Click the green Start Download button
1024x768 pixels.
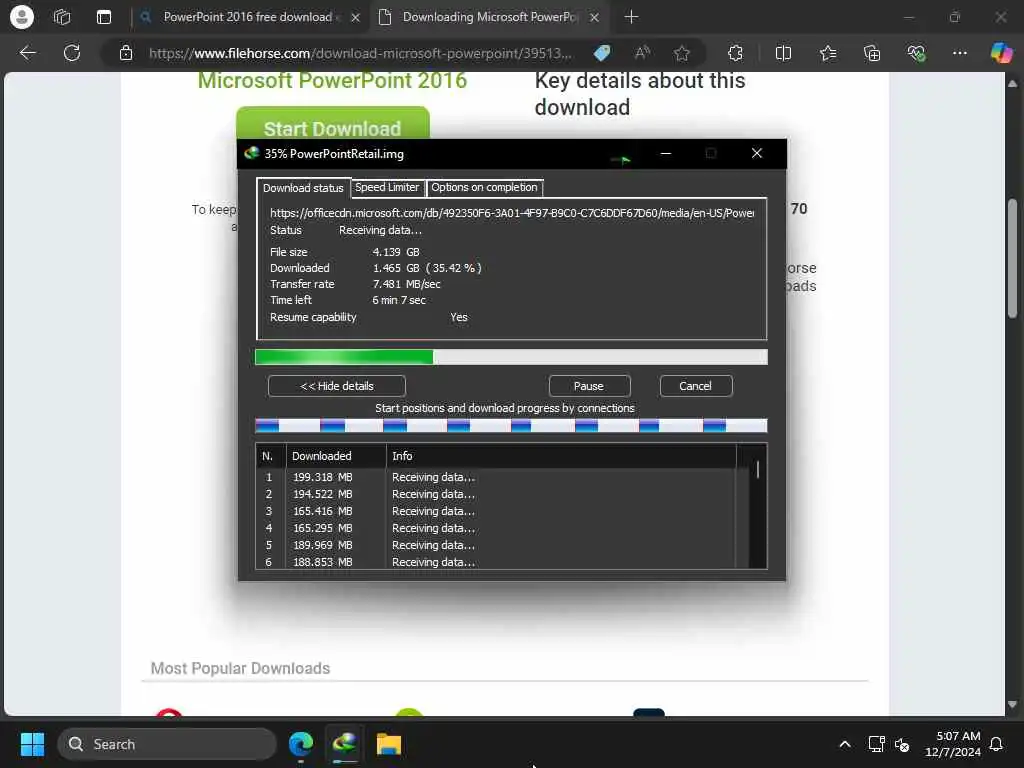pos(332,124)
